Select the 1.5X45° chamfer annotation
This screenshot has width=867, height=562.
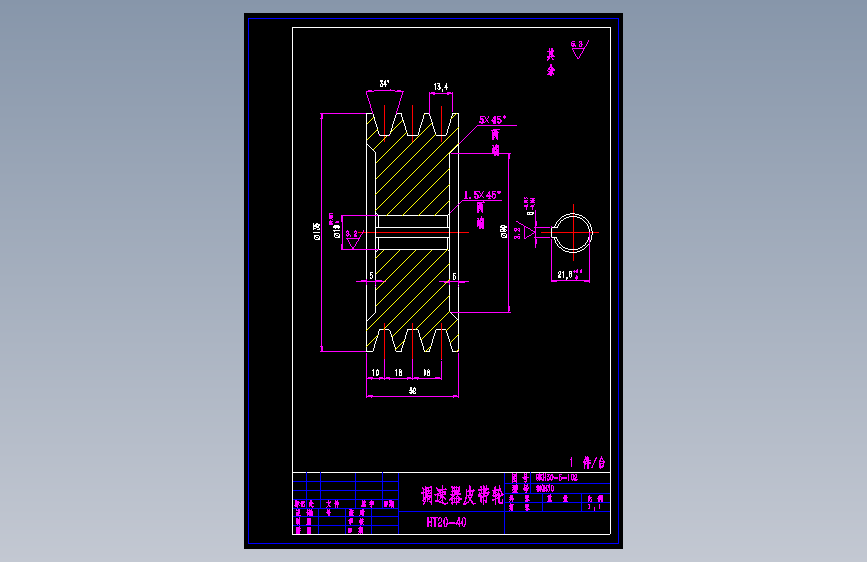pos(482,195)
